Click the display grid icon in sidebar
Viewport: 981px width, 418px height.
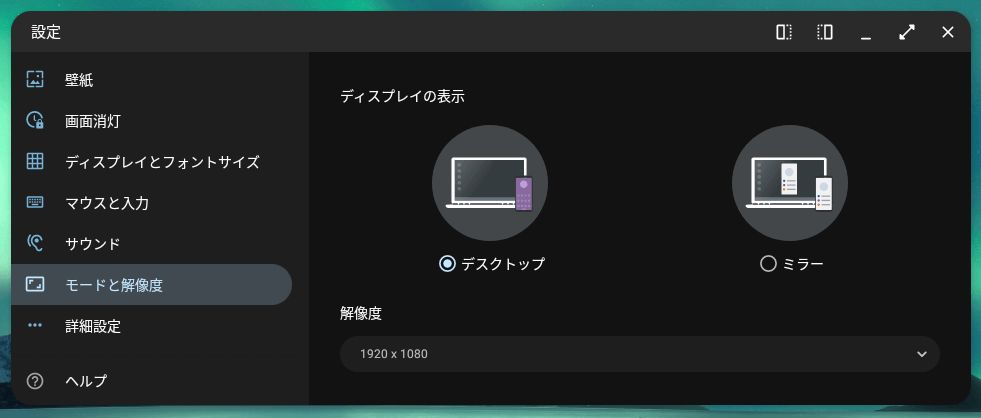[35, 161]
